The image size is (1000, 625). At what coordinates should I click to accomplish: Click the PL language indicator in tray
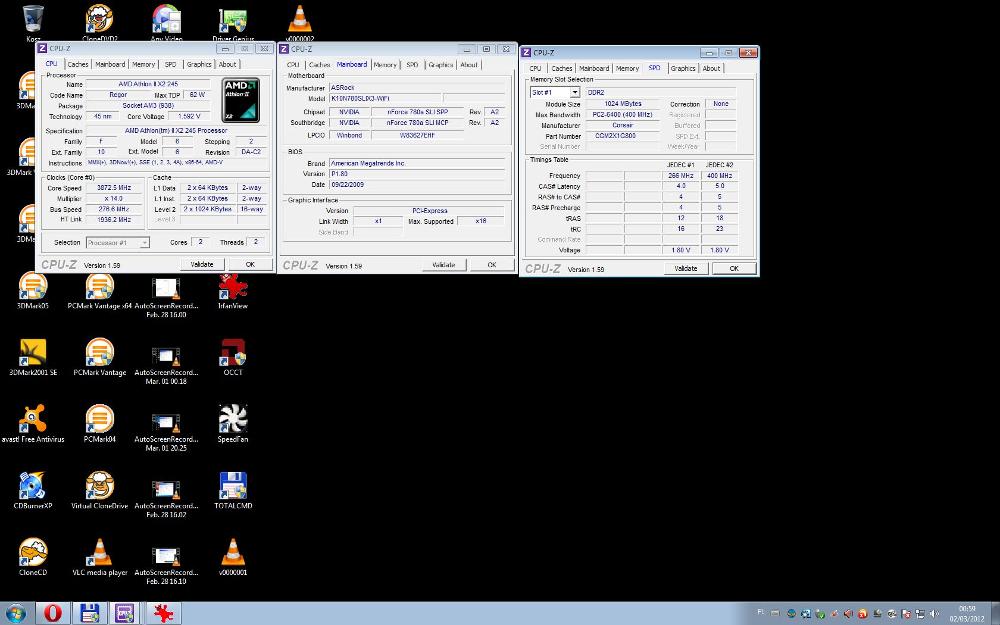point(761,613)
